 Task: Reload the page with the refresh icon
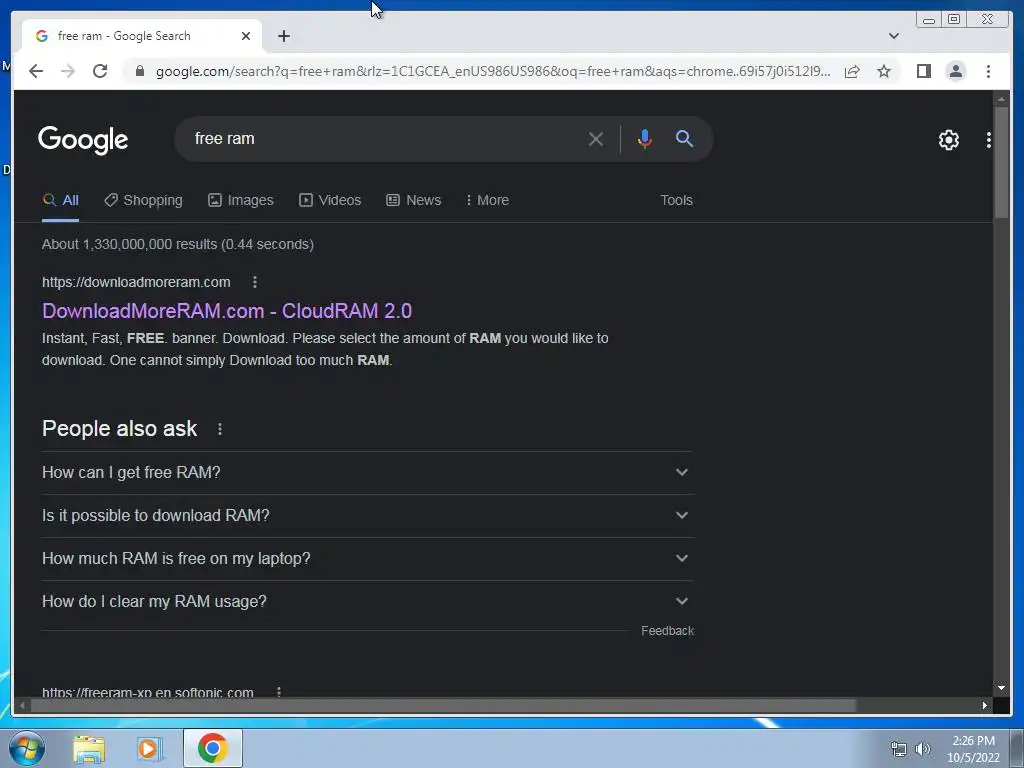(x=100, y=71)
